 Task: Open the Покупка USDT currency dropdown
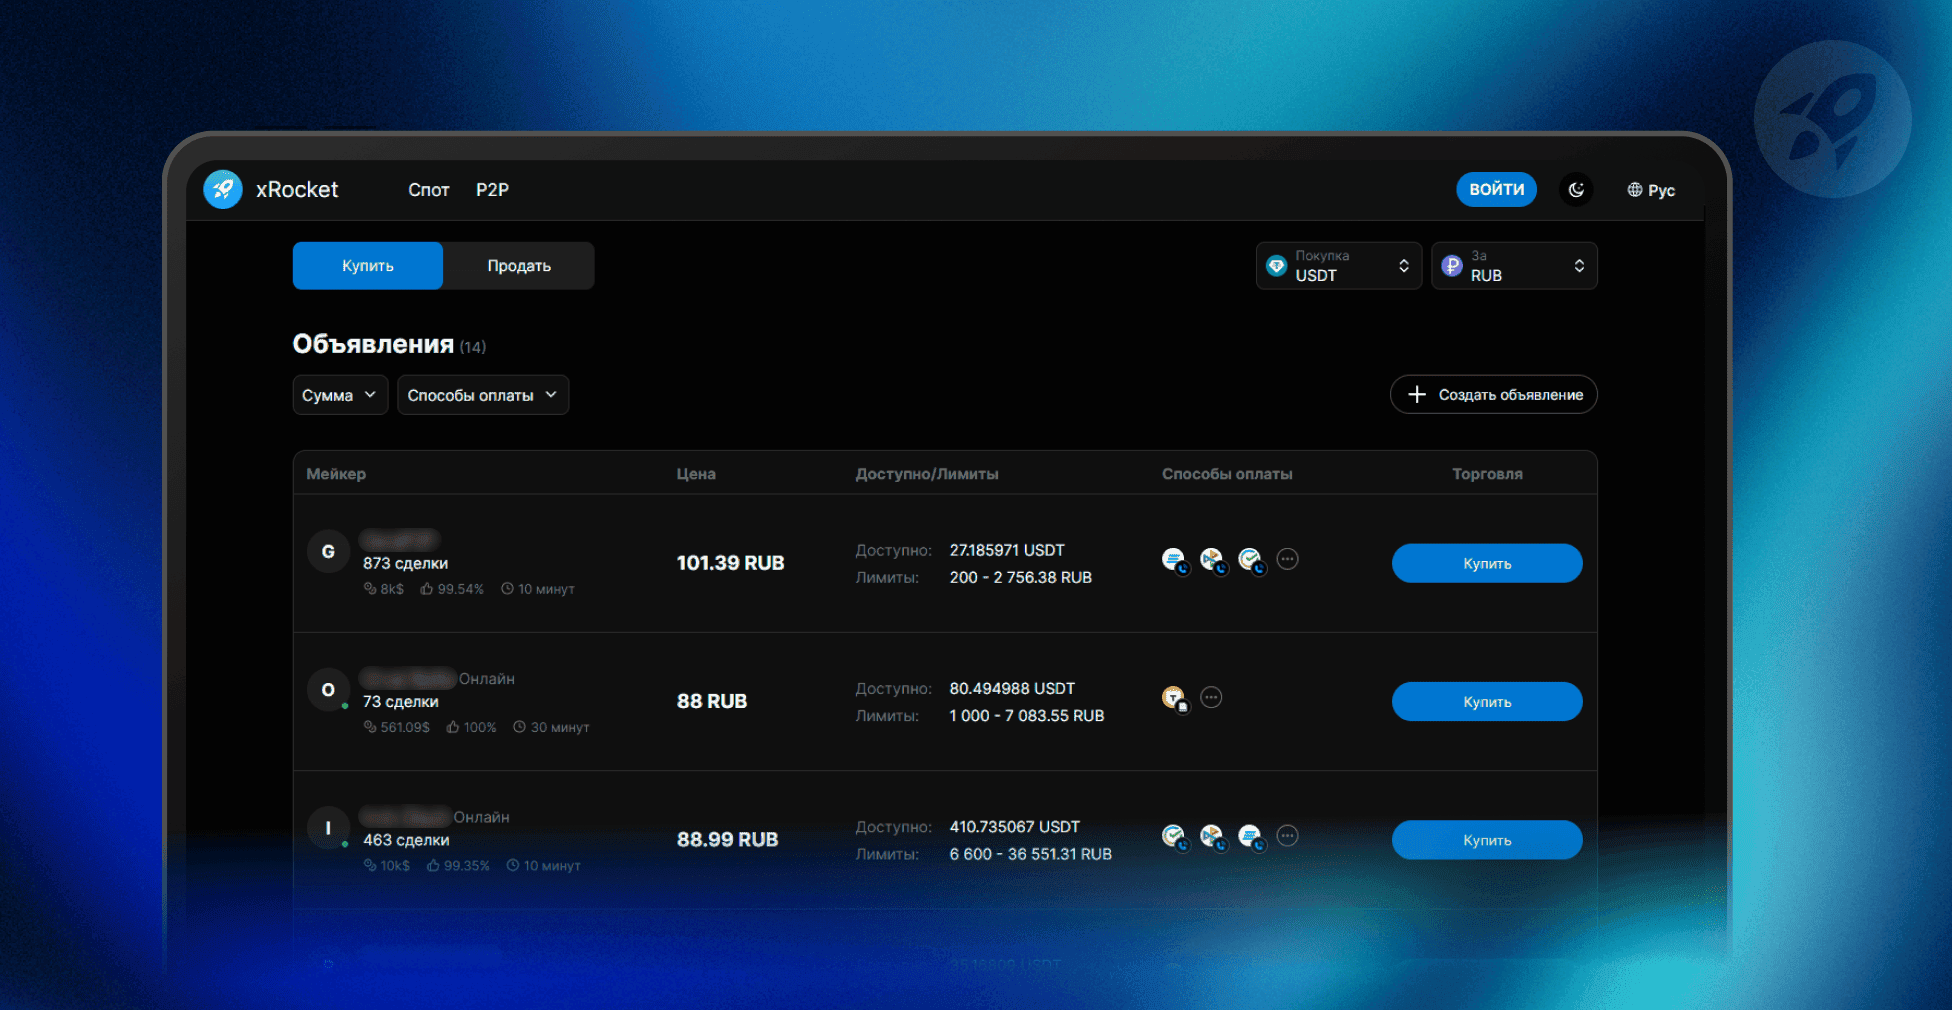tap(1339, 266)
